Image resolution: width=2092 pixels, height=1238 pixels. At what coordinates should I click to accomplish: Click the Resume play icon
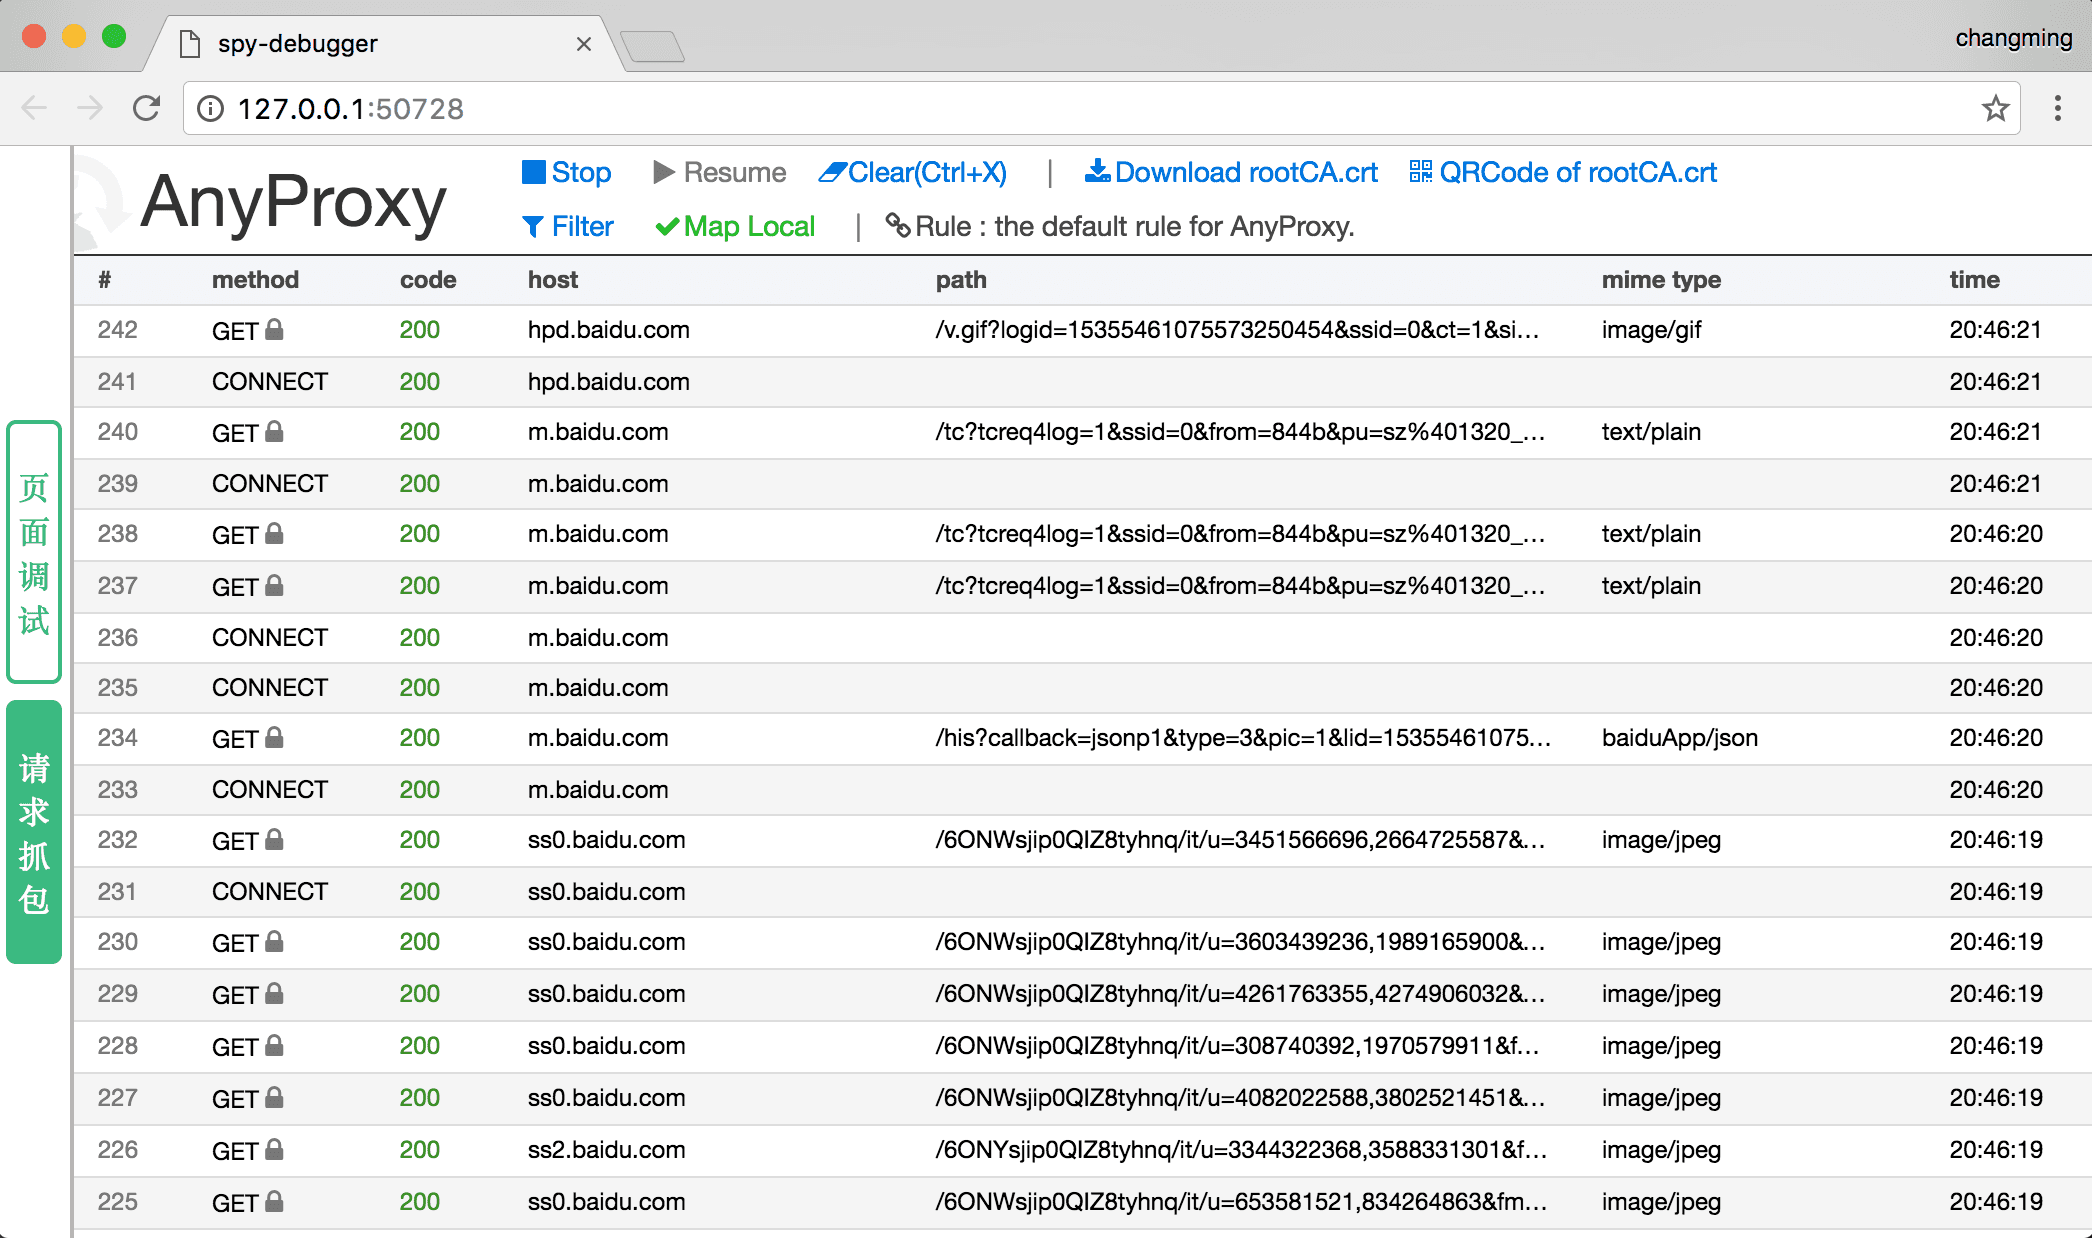pyautogui.click(x=663, y=173)
